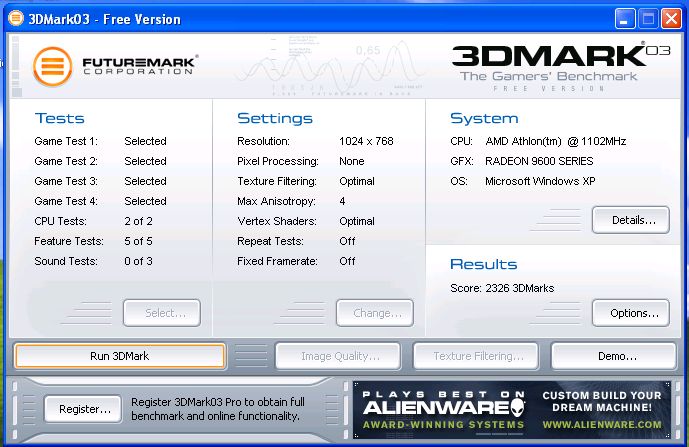The height and width of the screenshot is (447, 689).
Task: Open results Options
Action: click(x=631, y=313)
